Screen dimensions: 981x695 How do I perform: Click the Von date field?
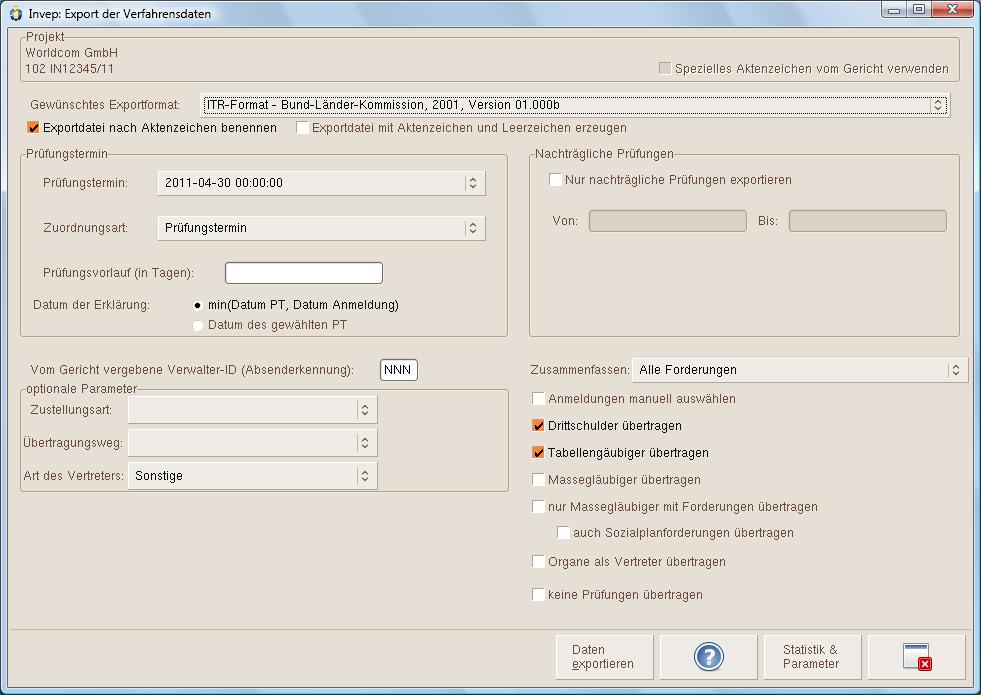click(668, 221)
